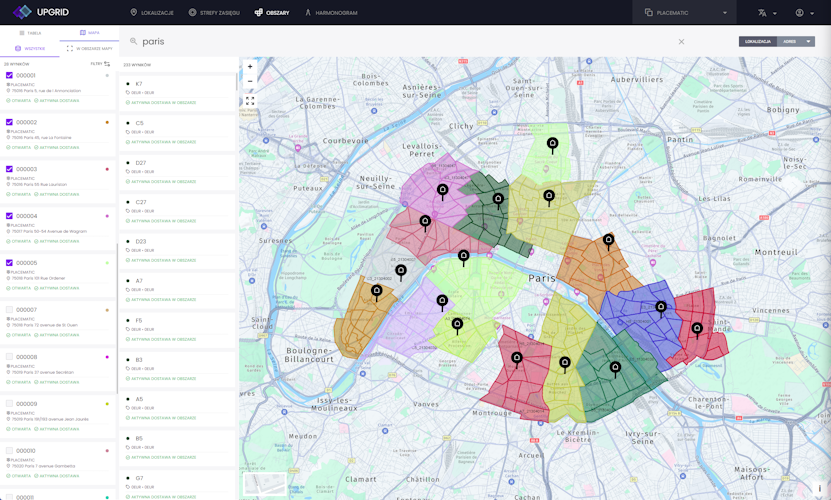The image size is (831, 500).
Task: Switch to the Tabela tab
Action: [30, 33]
